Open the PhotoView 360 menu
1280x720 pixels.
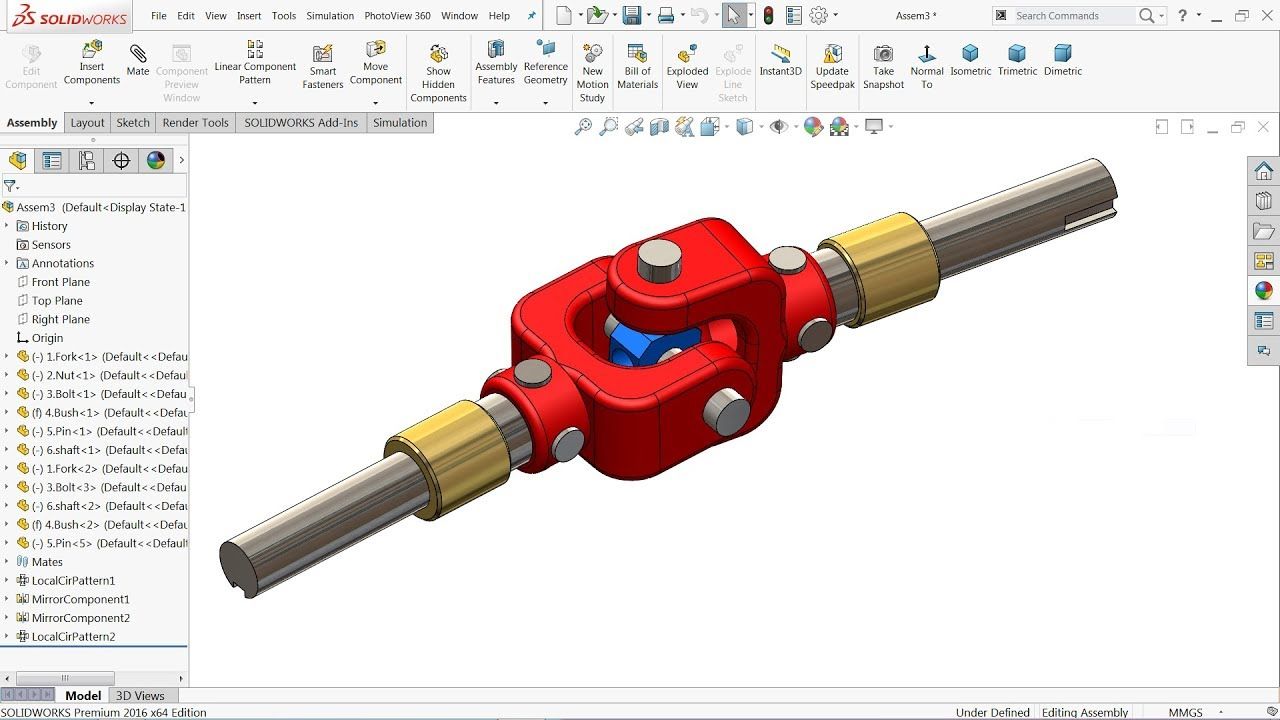397,16
